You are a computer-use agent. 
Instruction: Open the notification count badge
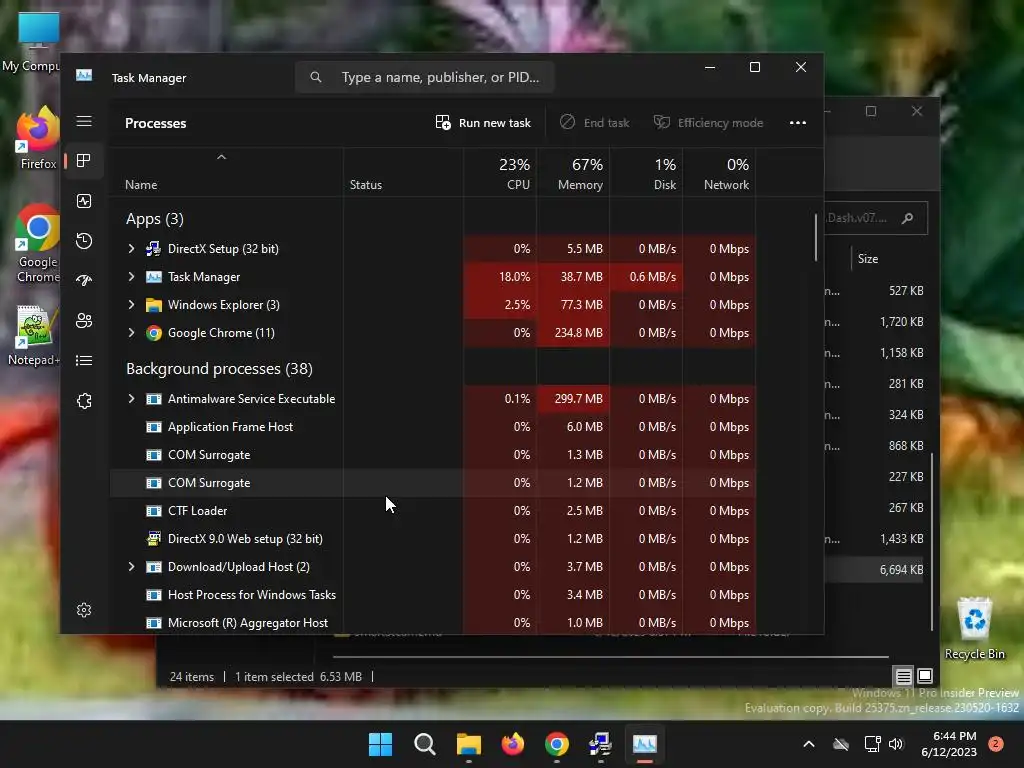(x=995, y=744)
